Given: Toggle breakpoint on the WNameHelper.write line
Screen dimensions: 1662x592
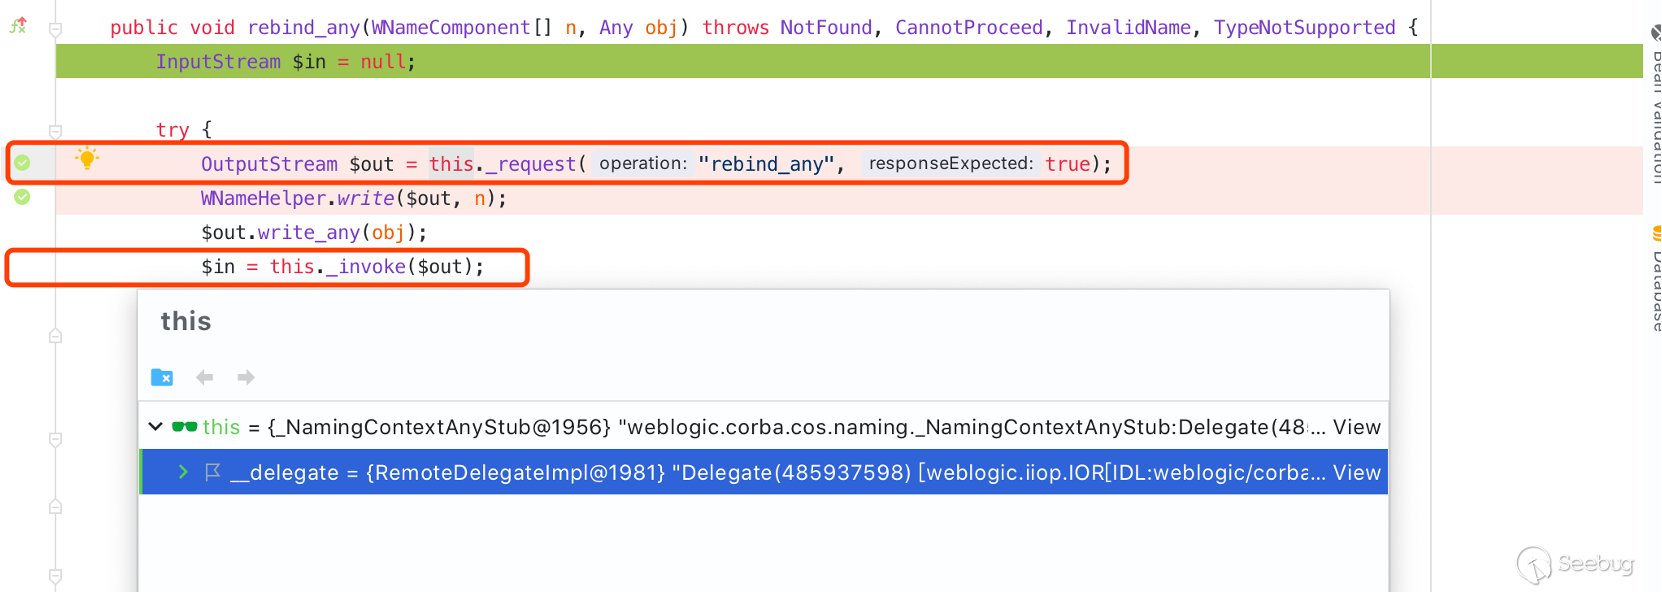Looking at the screenshot, I should [22, 197].
